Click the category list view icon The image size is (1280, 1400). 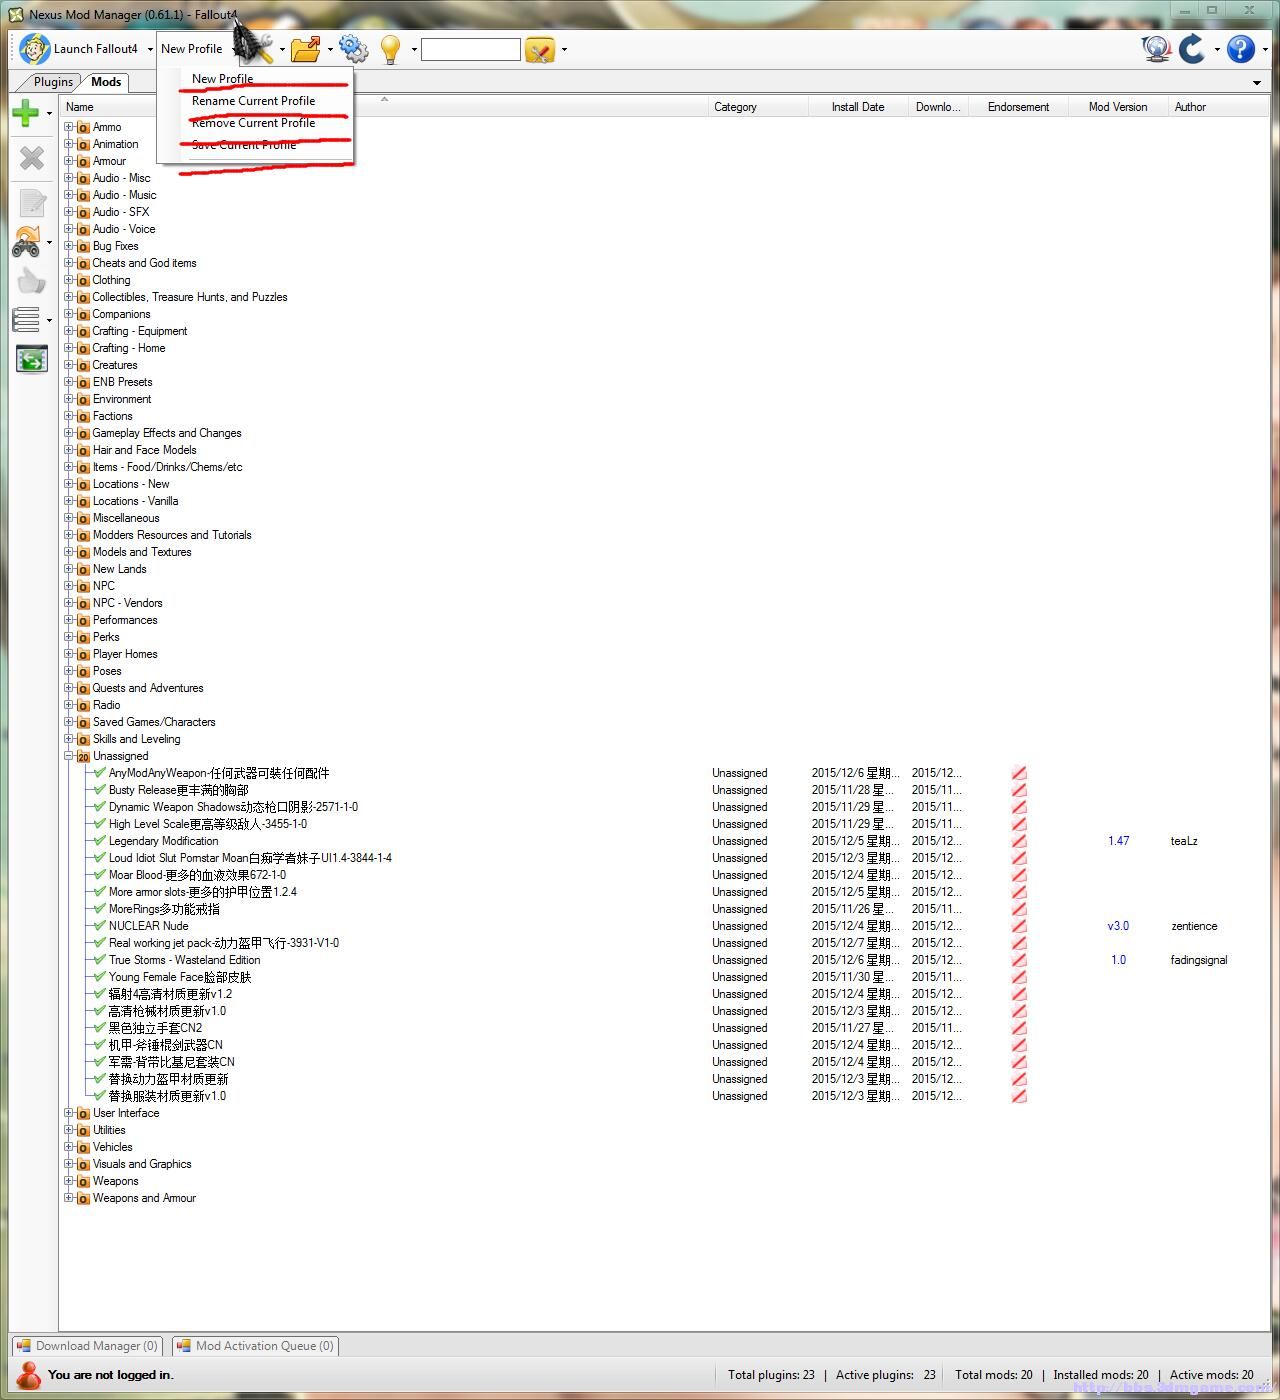point(26,320)
